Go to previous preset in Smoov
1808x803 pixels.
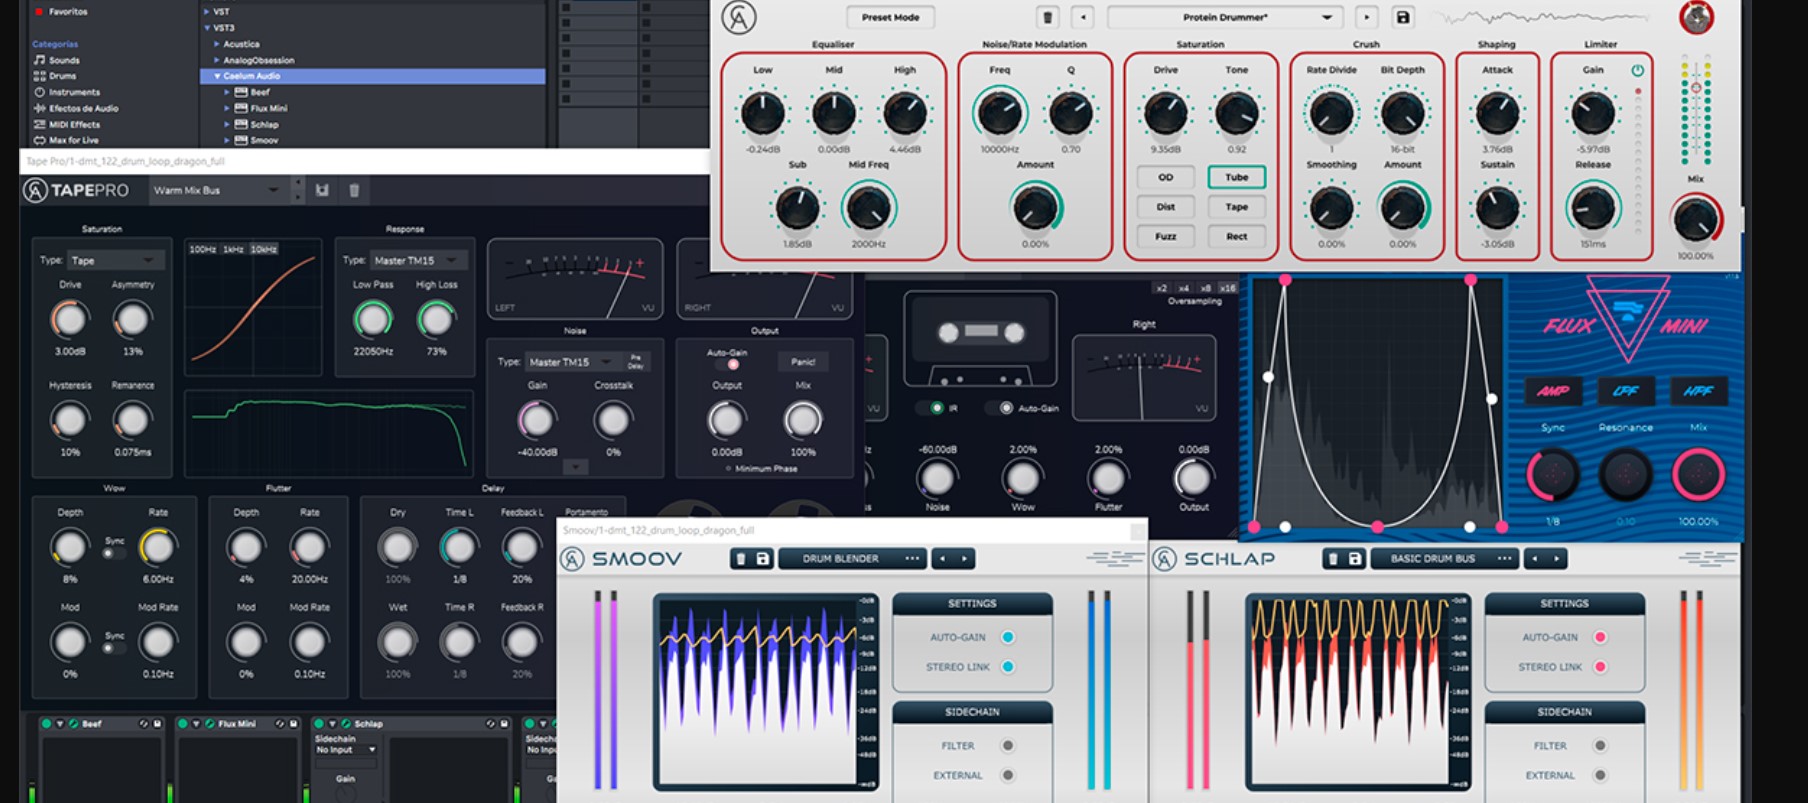tap(942, 559)
